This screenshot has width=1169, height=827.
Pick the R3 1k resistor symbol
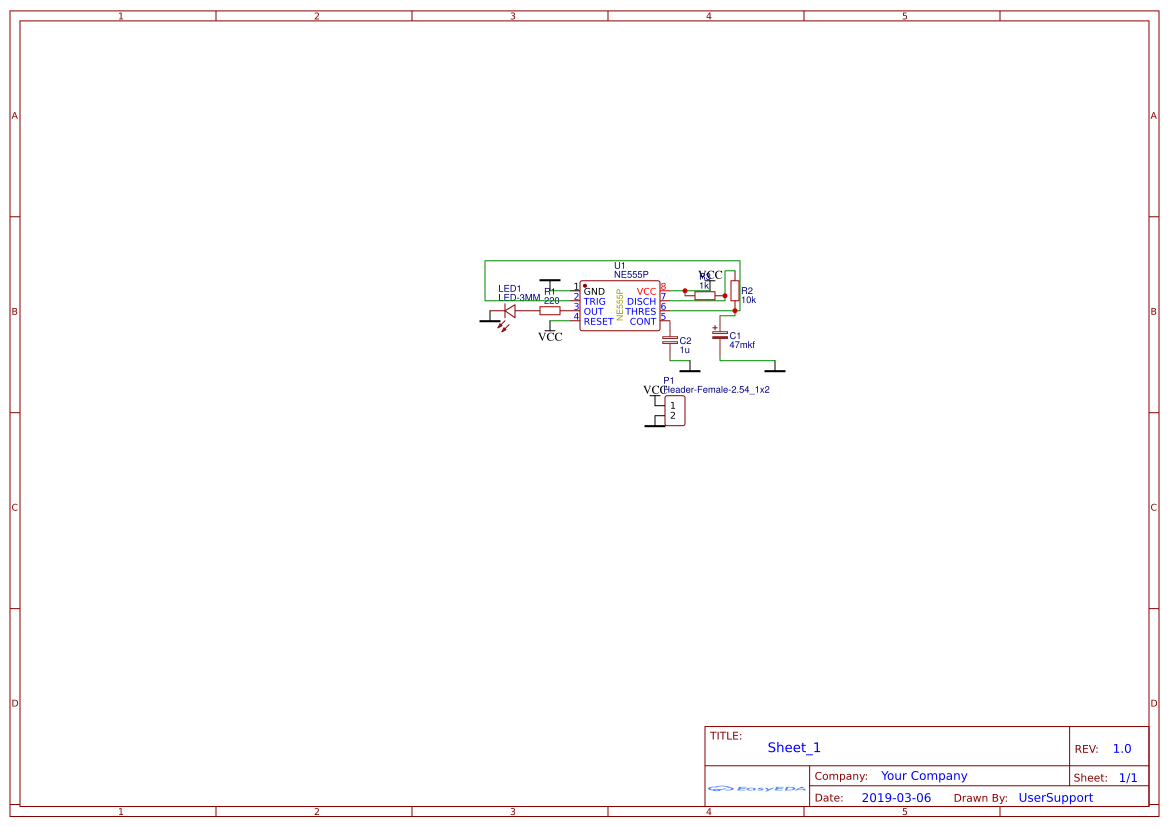(705, 296)
